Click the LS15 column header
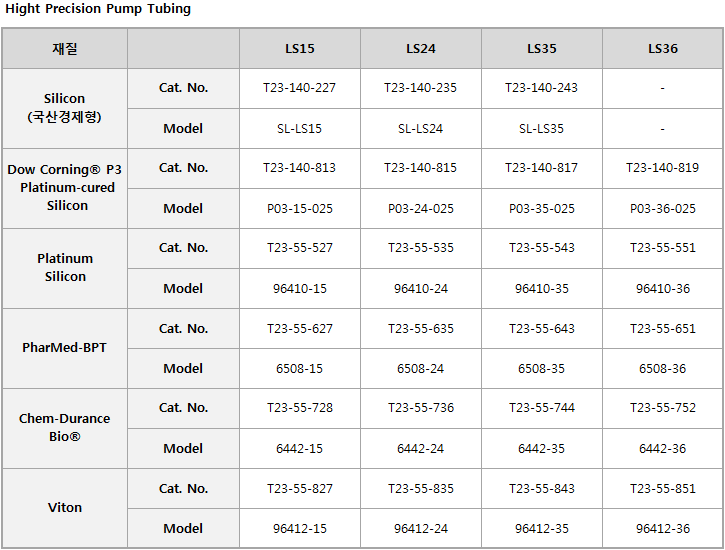The image size is (725, 550). pyautogui.click(x=300, y=49)
